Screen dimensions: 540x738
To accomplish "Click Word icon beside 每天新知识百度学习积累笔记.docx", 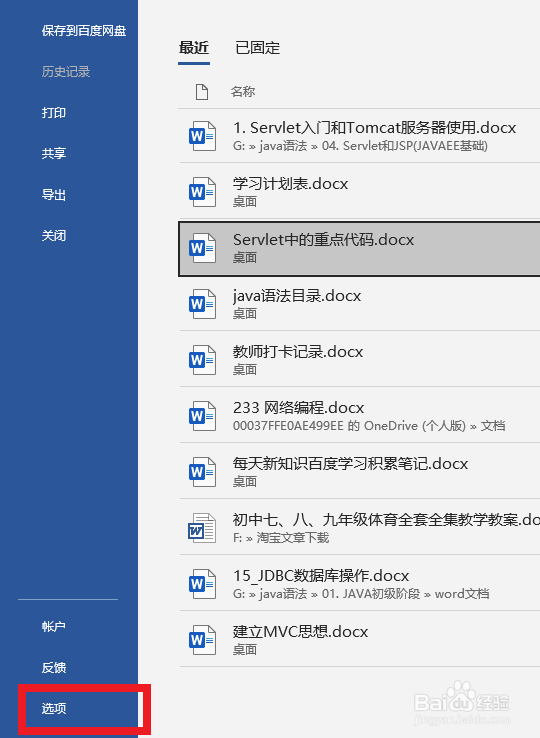I will (x=202, y=472).
